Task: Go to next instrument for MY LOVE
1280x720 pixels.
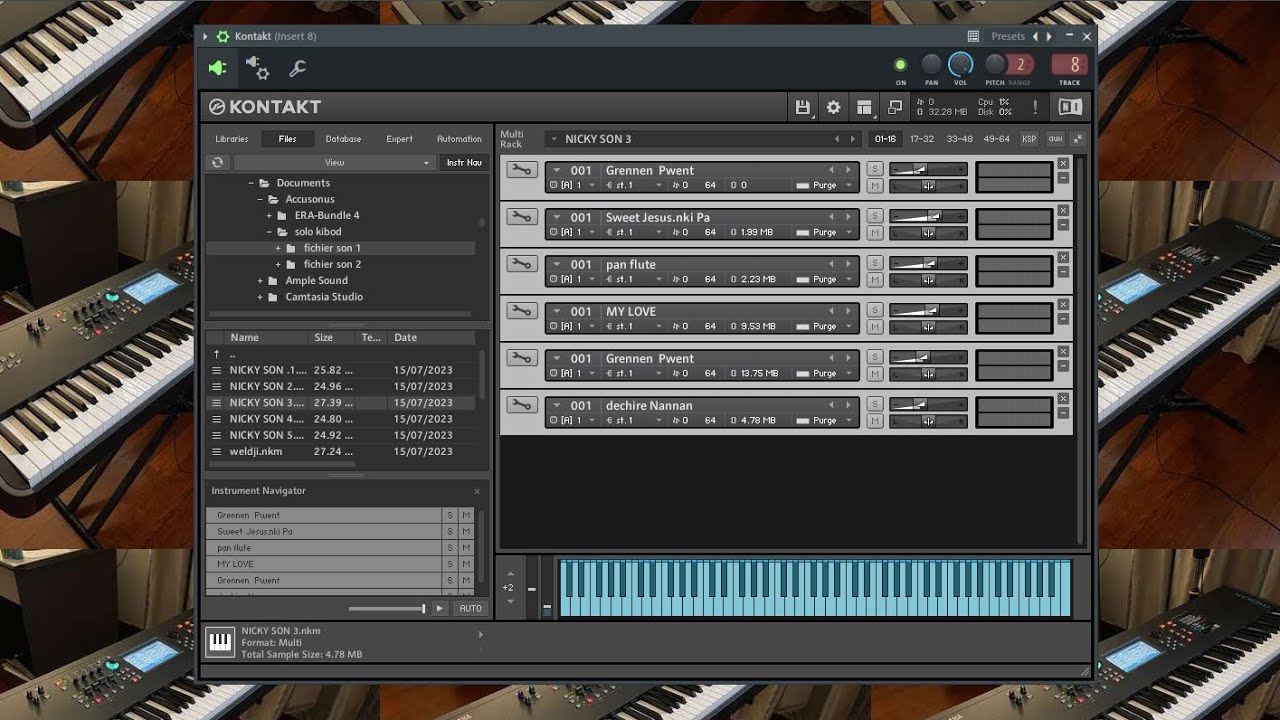Action: click(848, 311)
